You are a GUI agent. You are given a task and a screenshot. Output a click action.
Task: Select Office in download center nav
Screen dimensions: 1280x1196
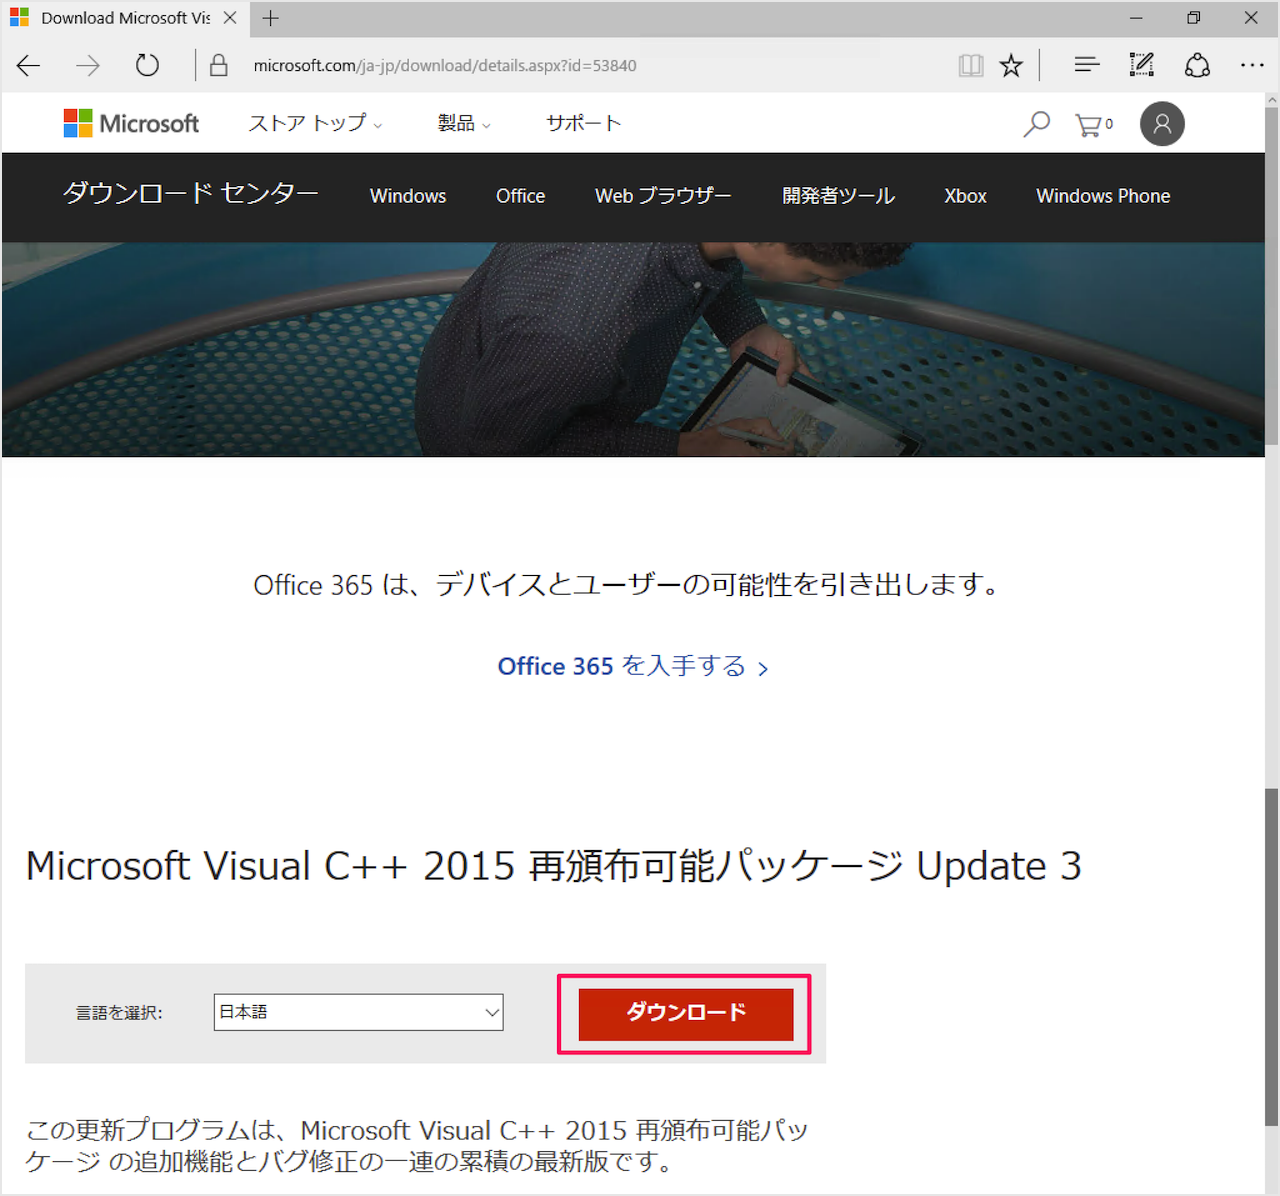point(520,196)
